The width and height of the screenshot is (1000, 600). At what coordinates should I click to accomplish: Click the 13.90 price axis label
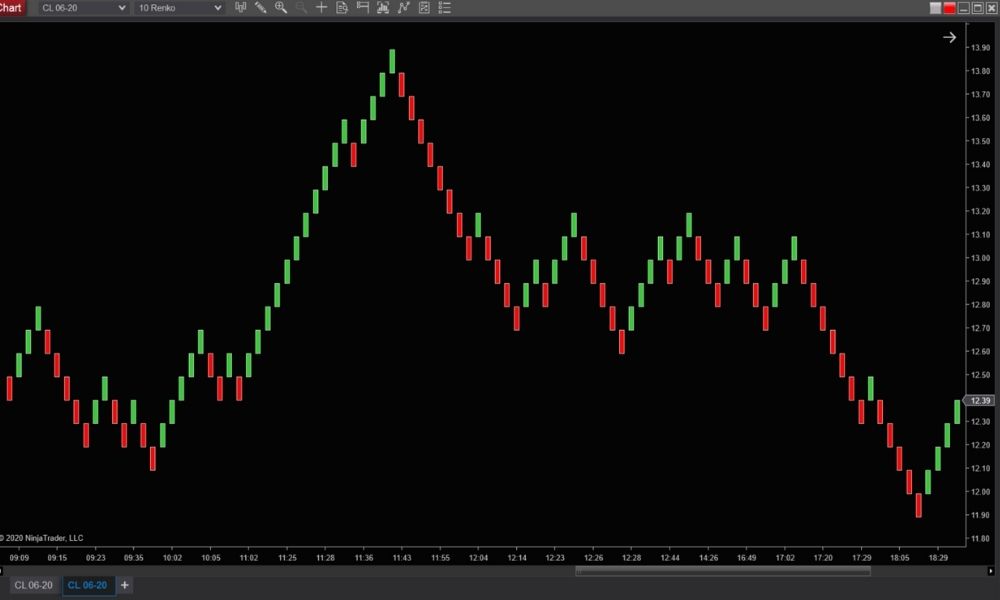point(980,48)
